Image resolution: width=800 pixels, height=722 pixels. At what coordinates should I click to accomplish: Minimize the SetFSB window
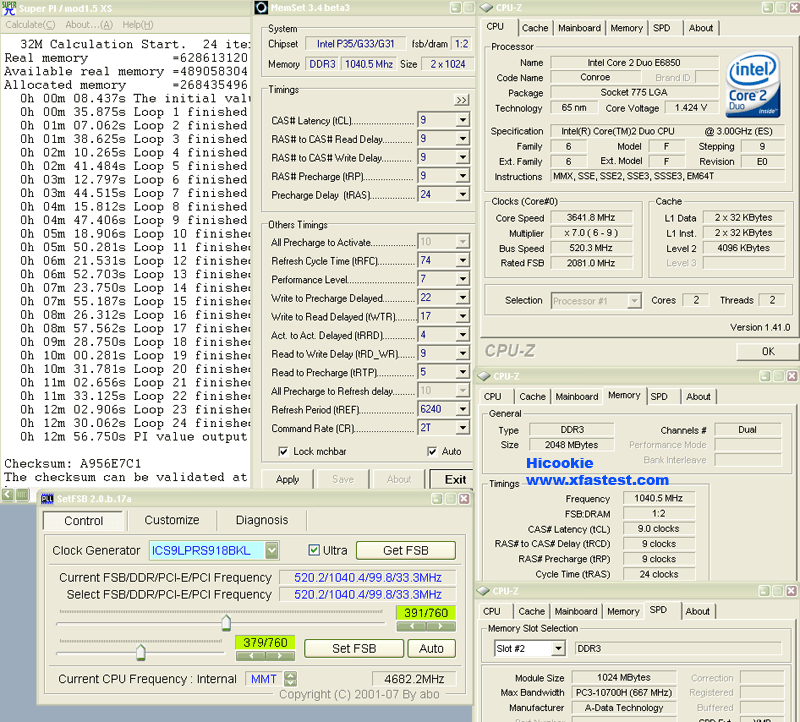437,499
